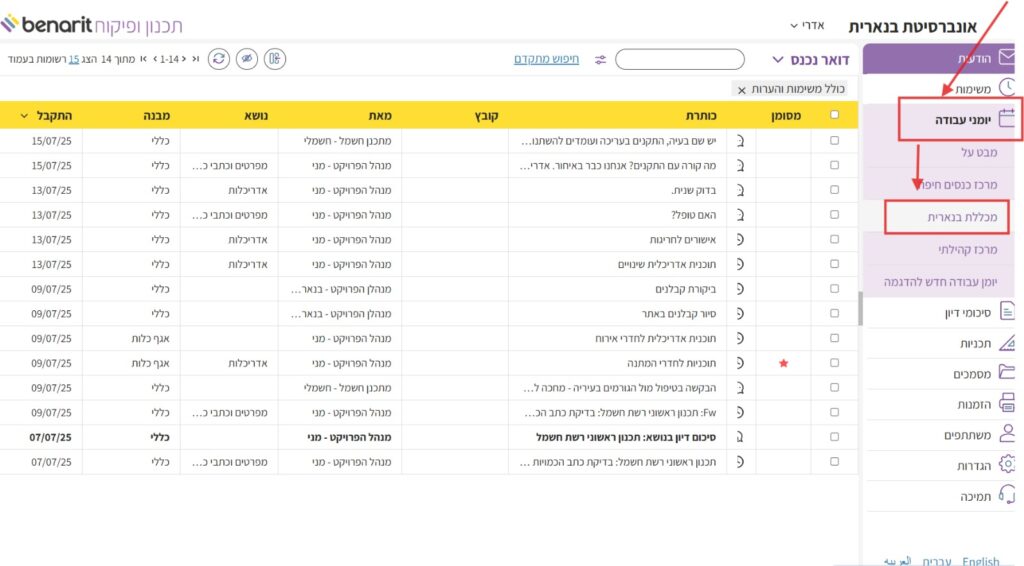This screenshot has width=1024, height=566.
Task: Click the folder icon for מסמכים
Action: tap(1006, 373)
